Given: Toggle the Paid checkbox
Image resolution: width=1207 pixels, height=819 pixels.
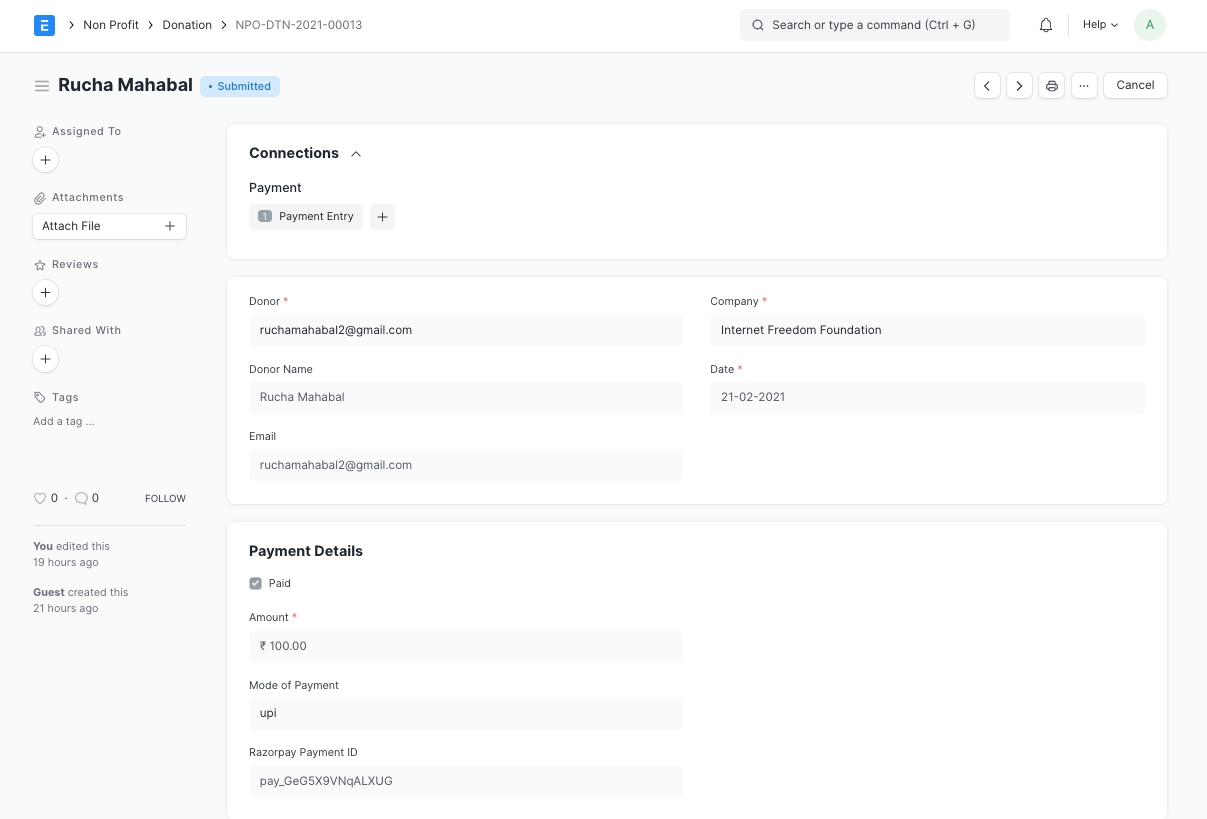Looking at the screenshot, I should tap(256, 583).
